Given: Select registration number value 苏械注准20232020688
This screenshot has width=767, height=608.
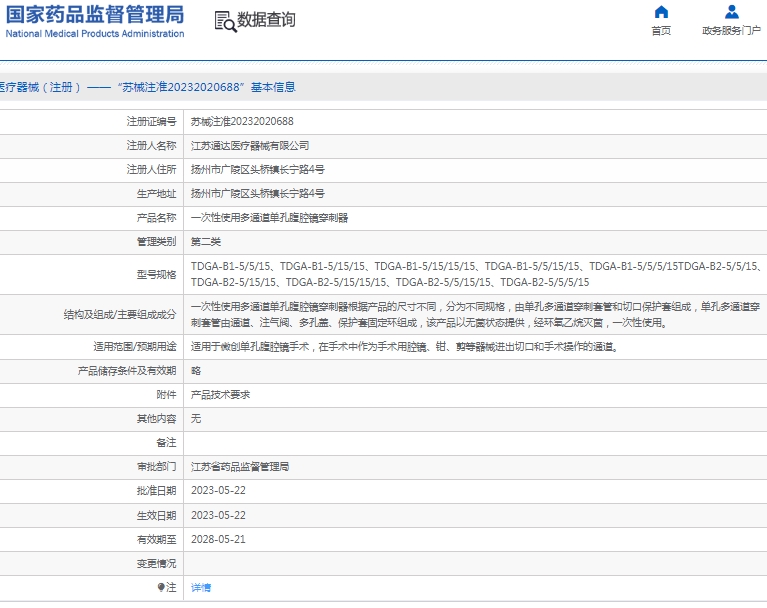Looking at the screenshot, I should (242, 121).
